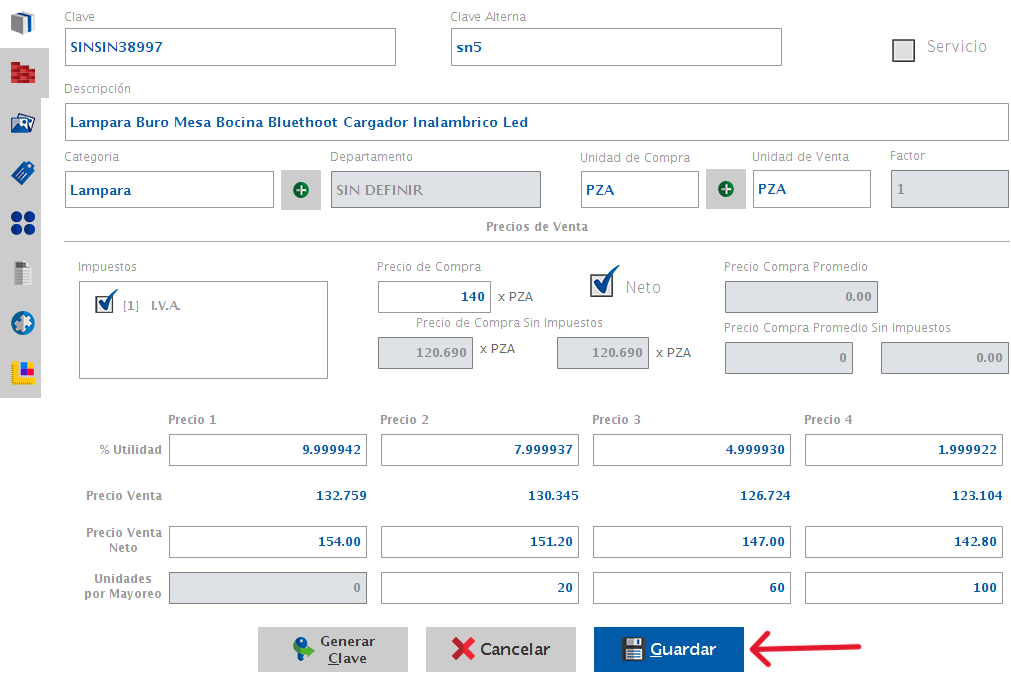The height and width of the screenshot is (681, 1011).
Task: Select the four blue circles sidebar icon
Action: tap(23, 222)
